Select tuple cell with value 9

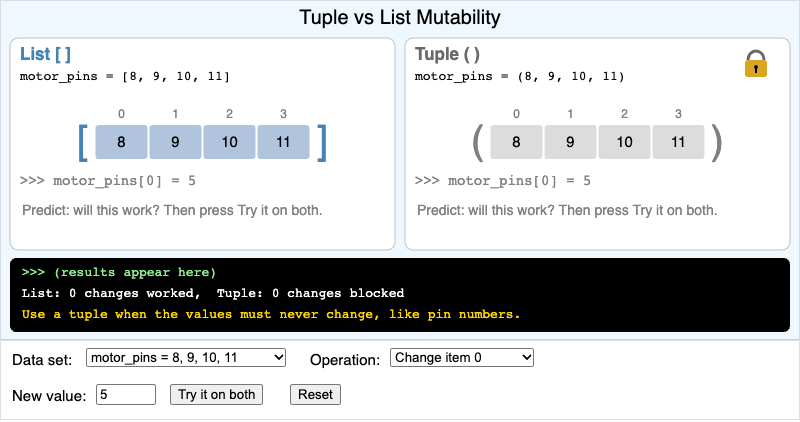click(x=570, y=142)
